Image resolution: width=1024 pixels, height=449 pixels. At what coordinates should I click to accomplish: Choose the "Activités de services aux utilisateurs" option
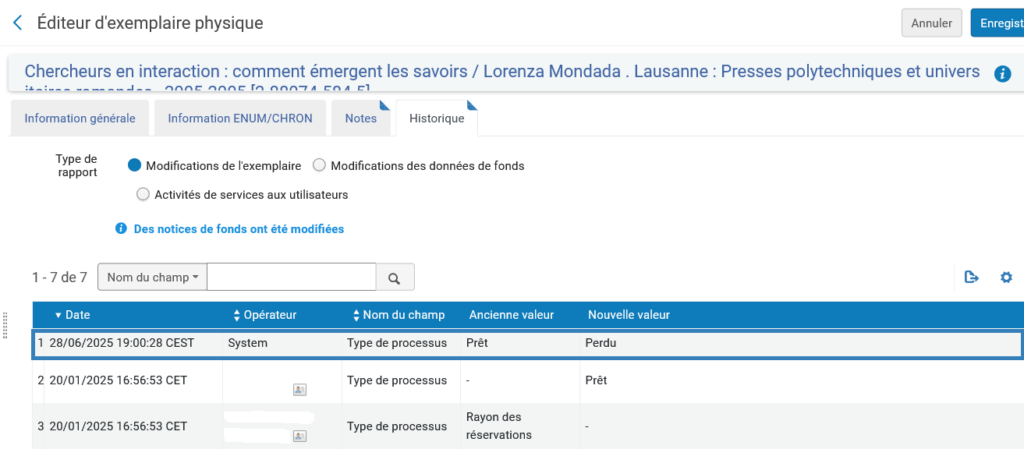(143, 194)
